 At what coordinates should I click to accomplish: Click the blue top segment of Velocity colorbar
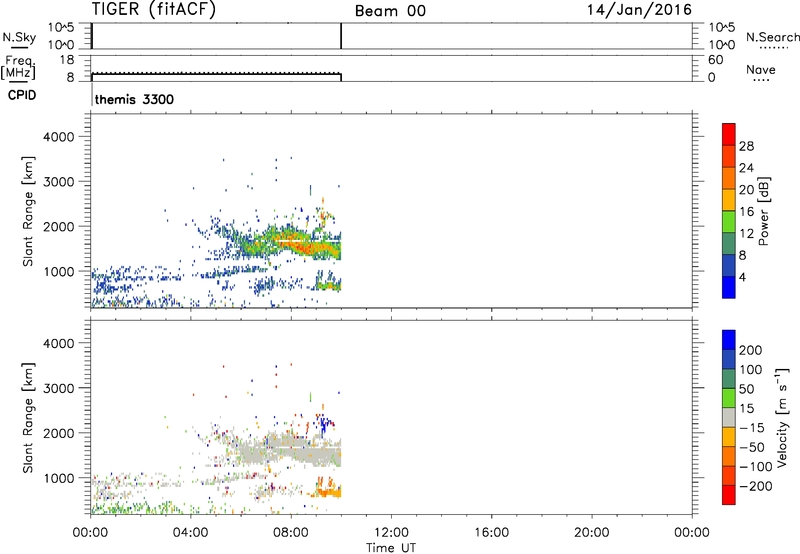729,340
